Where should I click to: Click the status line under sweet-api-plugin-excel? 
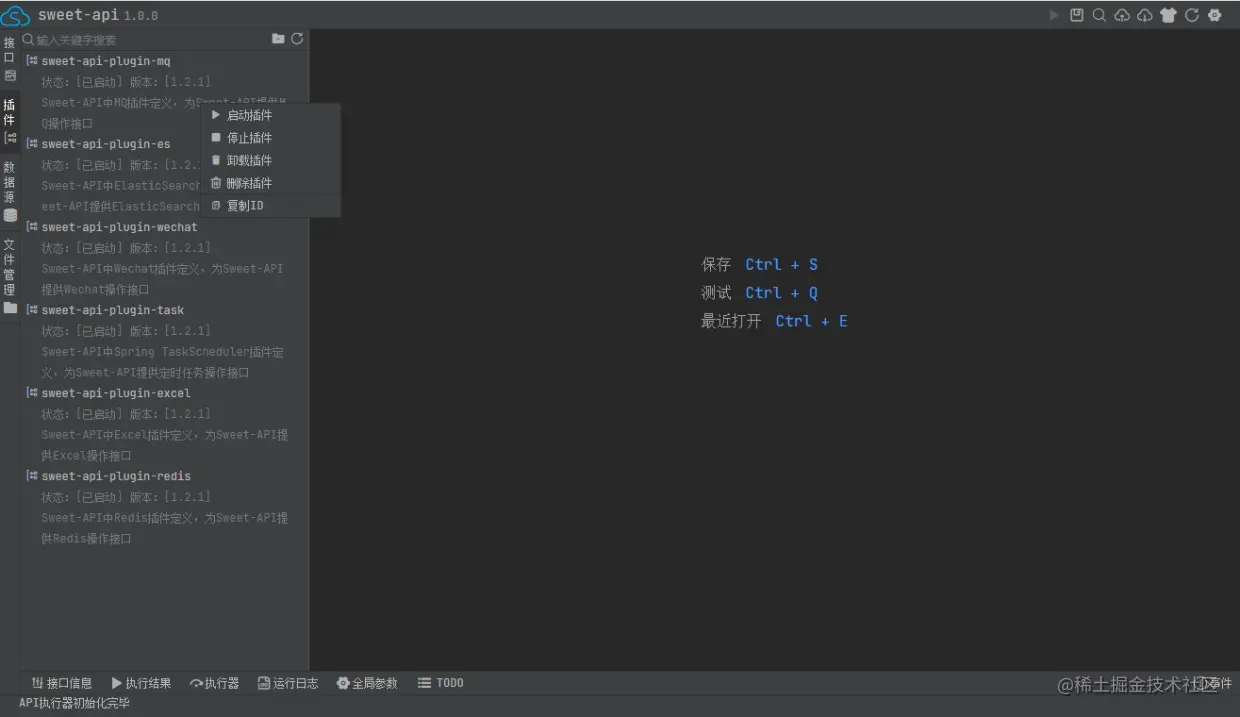point(126,414)
